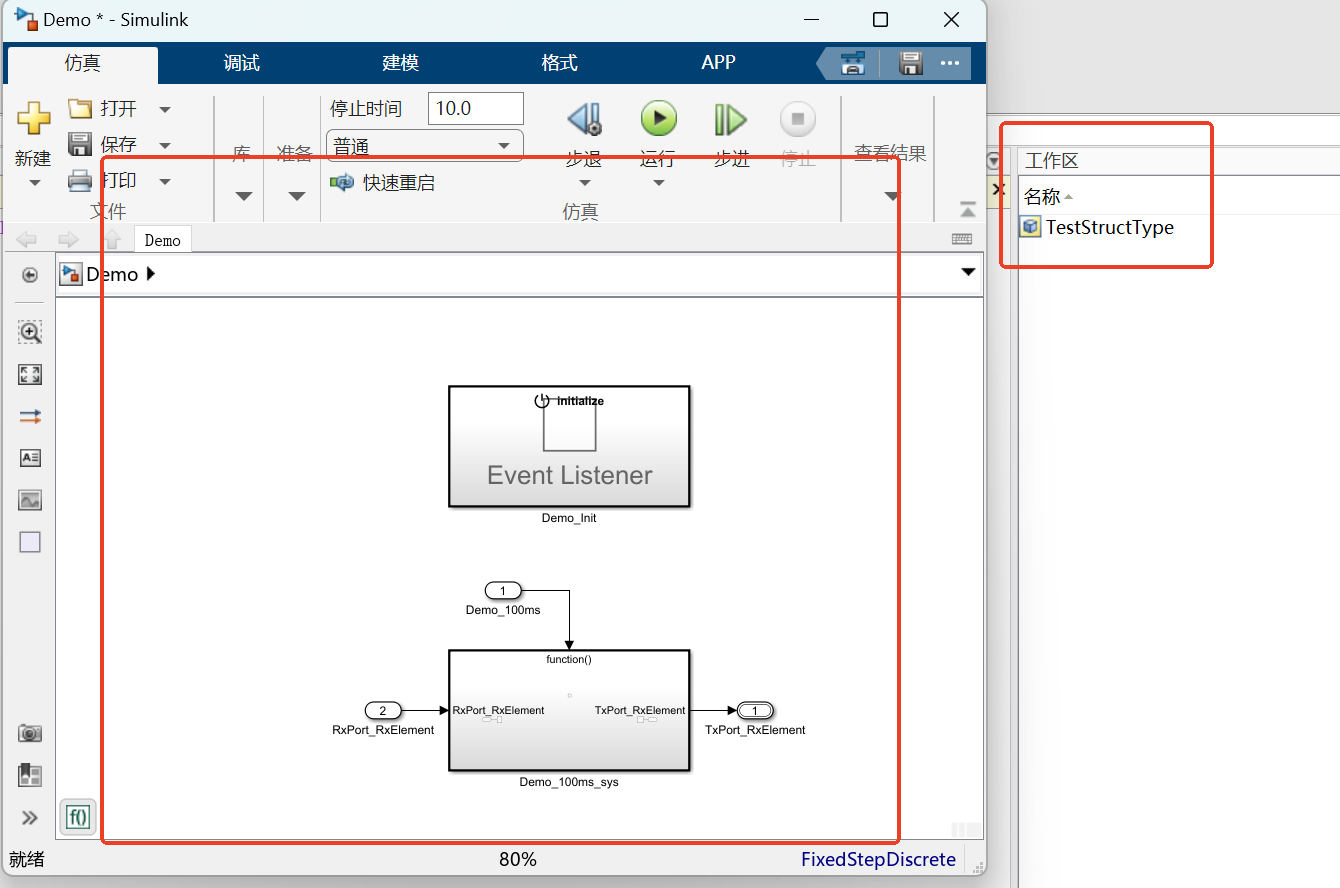Click the 名称 sort arrow in the workspace panel
1340x888 pixels.
click(1068, 196)
